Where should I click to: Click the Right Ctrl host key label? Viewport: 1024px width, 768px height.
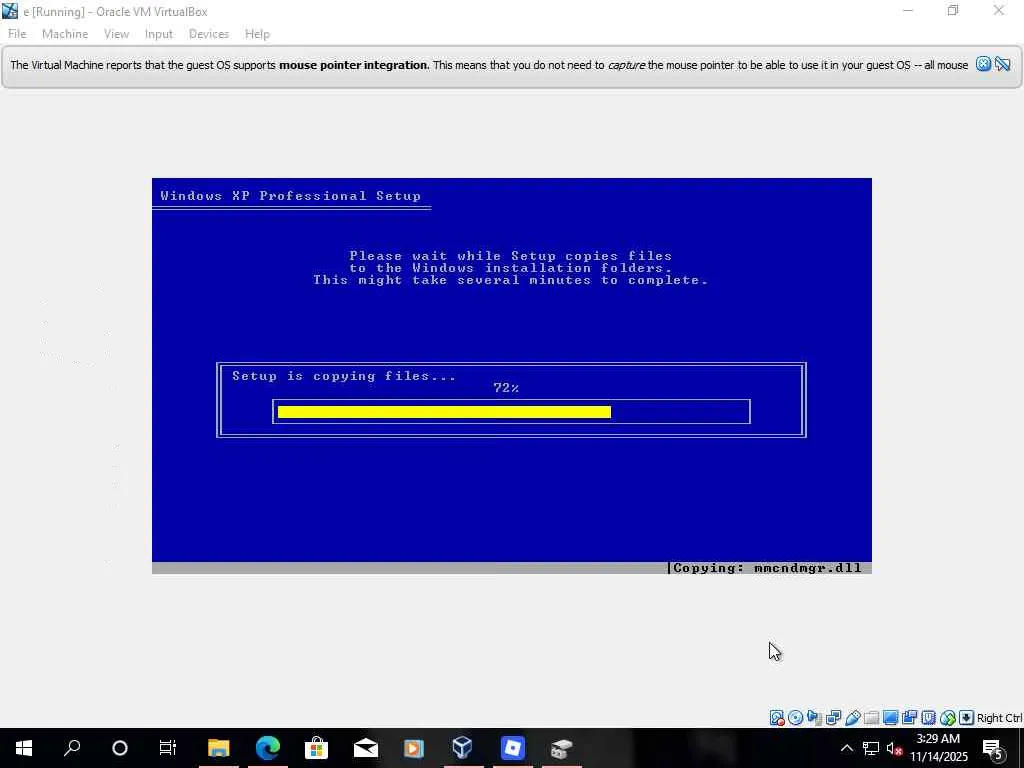[x=1000, y=718]
